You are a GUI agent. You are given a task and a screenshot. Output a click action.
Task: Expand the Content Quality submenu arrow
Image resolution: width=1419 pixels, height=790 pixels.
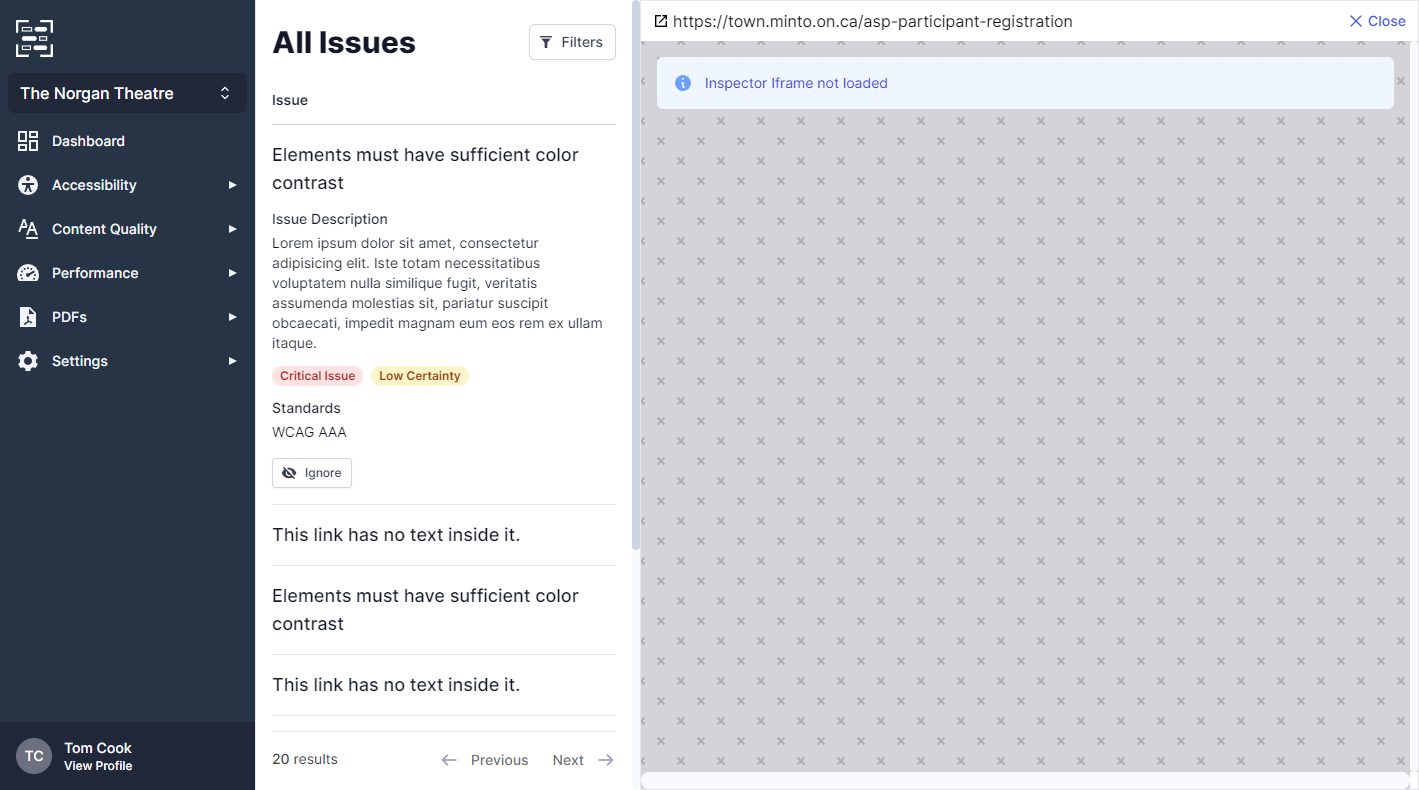pyautogui.click(x=232, y=229)
